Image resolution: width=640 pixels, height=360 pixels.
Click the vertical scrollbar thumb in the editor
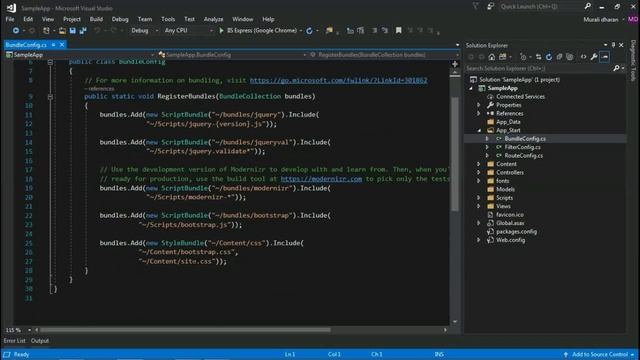(455, 154)
